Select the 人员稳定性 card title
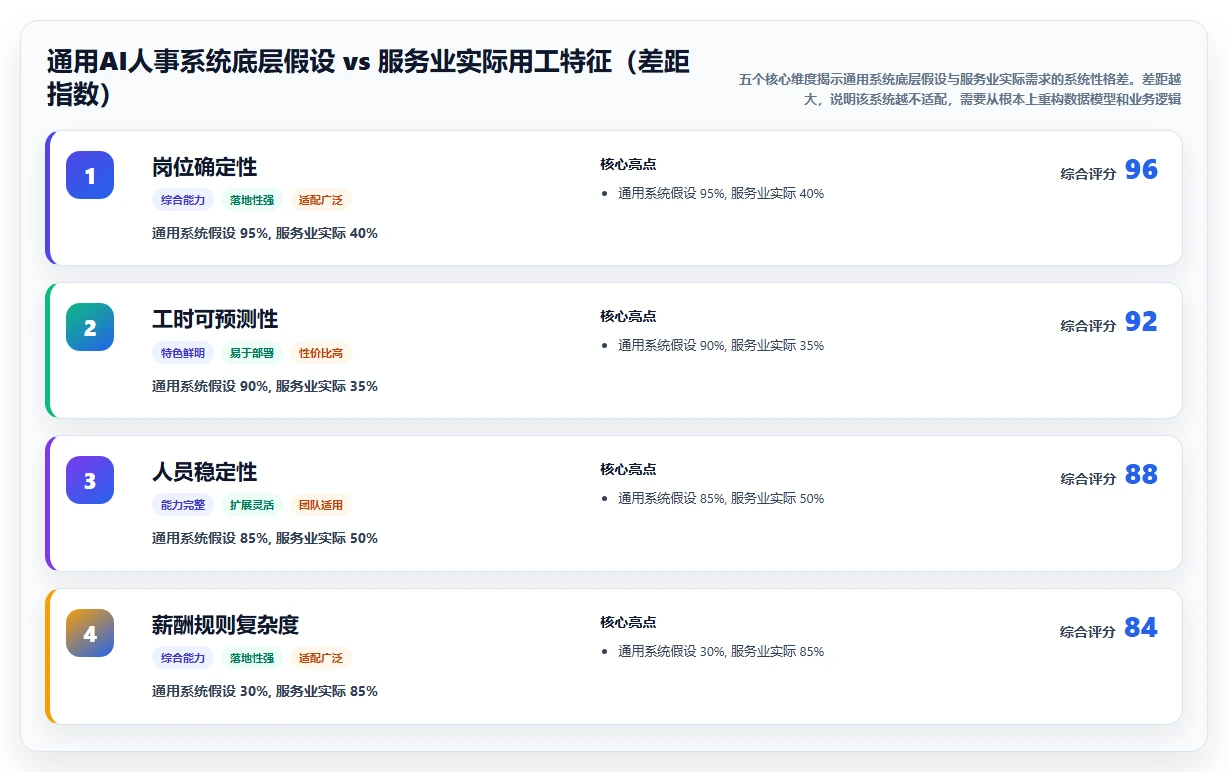The height and width of the screenshot is (772, 1228). click(205, 472)
